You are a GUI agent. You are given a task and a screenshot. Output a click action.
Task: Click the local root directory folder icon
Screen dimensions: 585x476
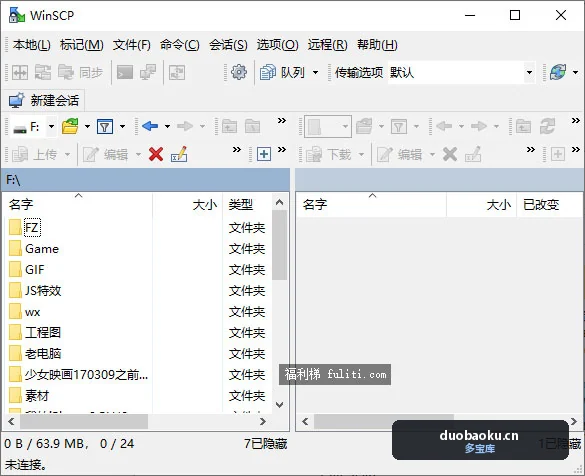click(x=253, y=126)
